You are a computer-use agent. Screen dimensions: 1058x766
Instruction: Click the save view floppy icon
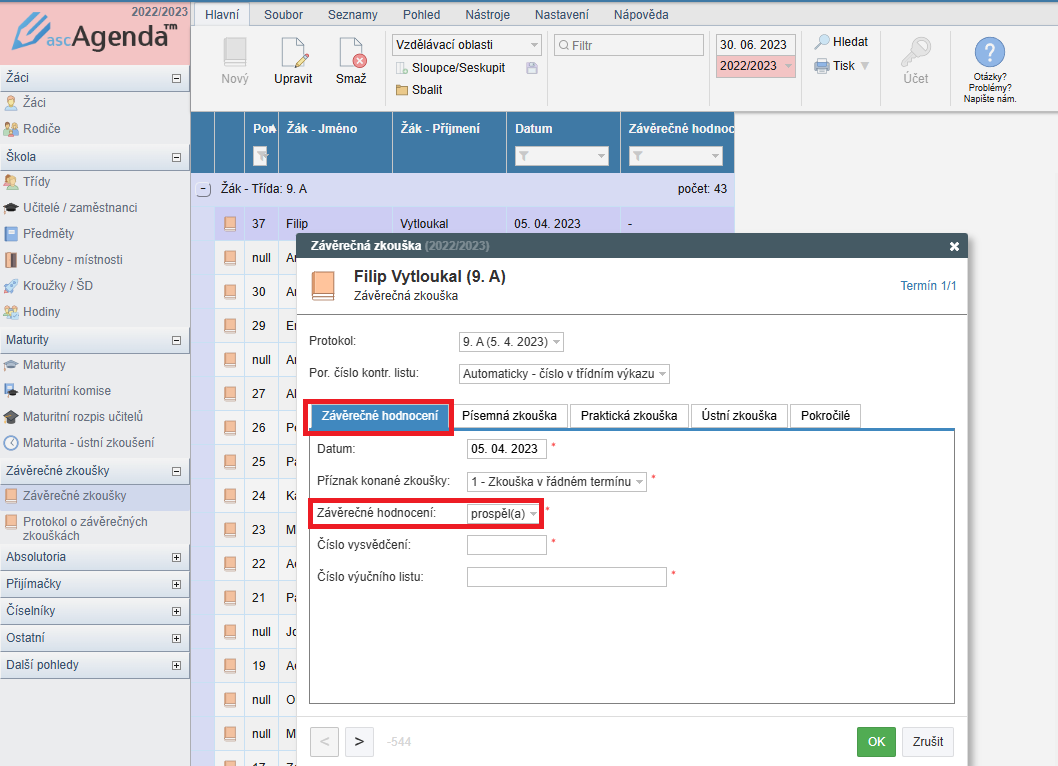click(x=531, y=68)
